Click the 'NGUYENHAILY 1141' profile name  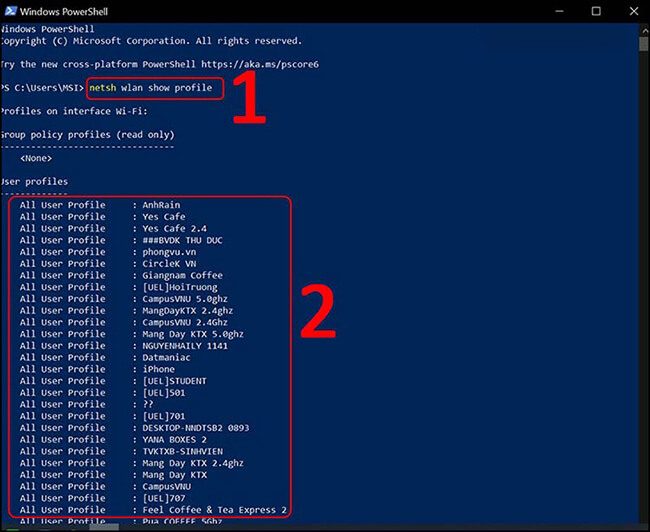[185, 346]
